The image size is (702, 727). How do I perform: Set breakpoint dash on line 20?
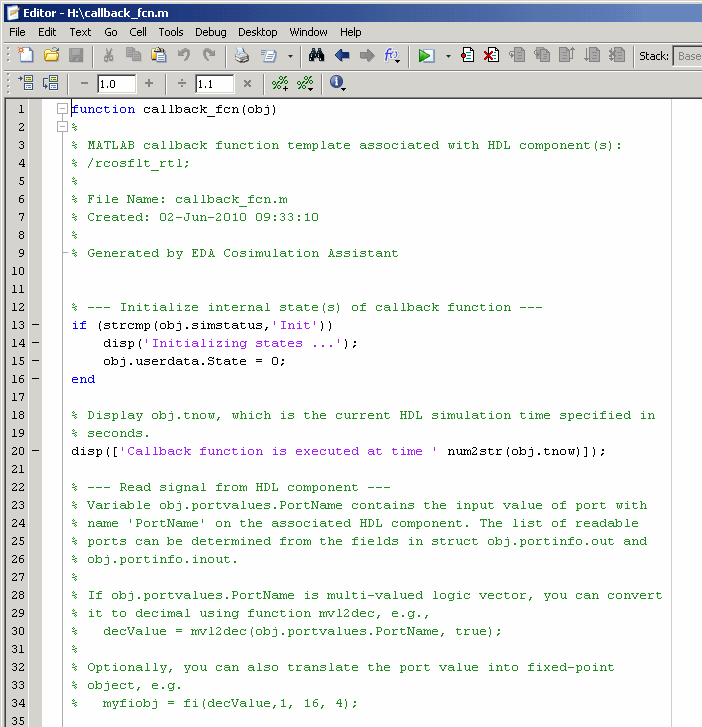[36, 451]
